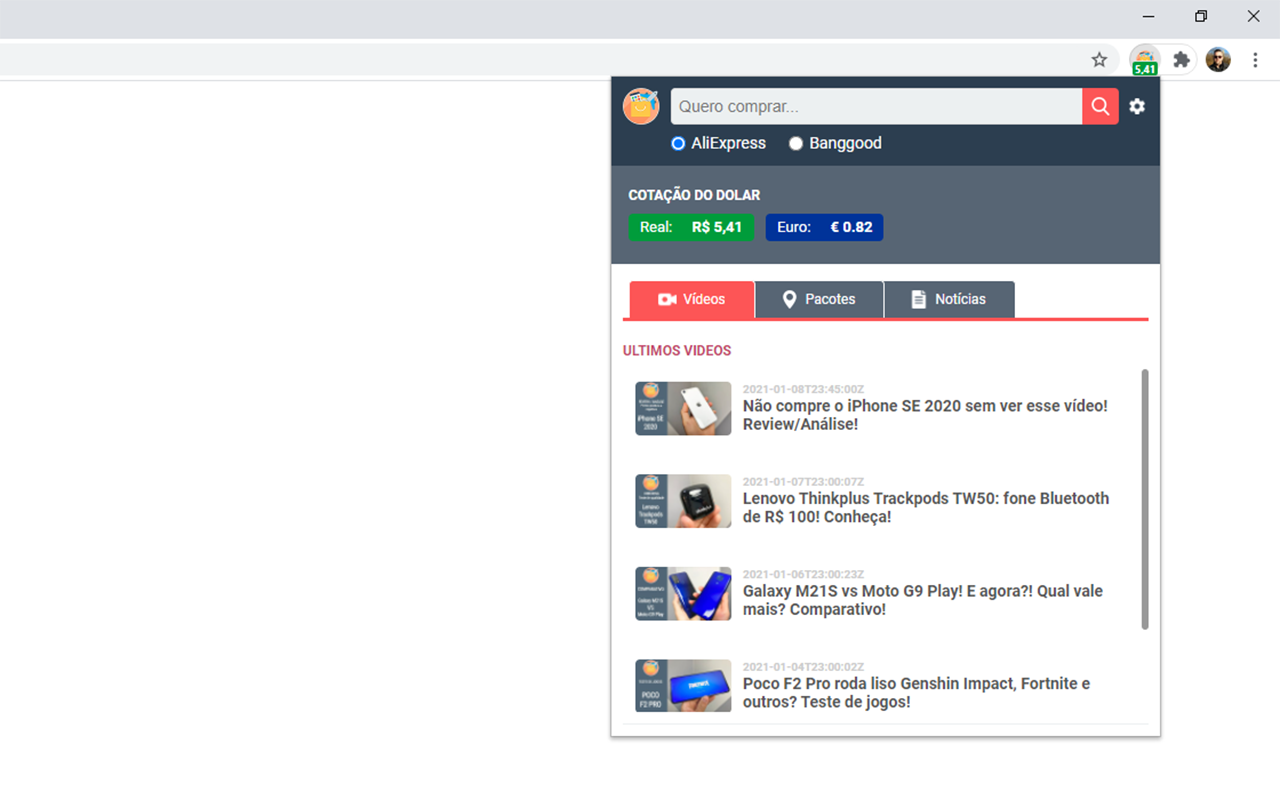Open Galaxy M21S vs Moto G9 Play title
Image resolution: width=1280 pixels, height=800 pixels.
pyautogui.click(x=923, y=600)
